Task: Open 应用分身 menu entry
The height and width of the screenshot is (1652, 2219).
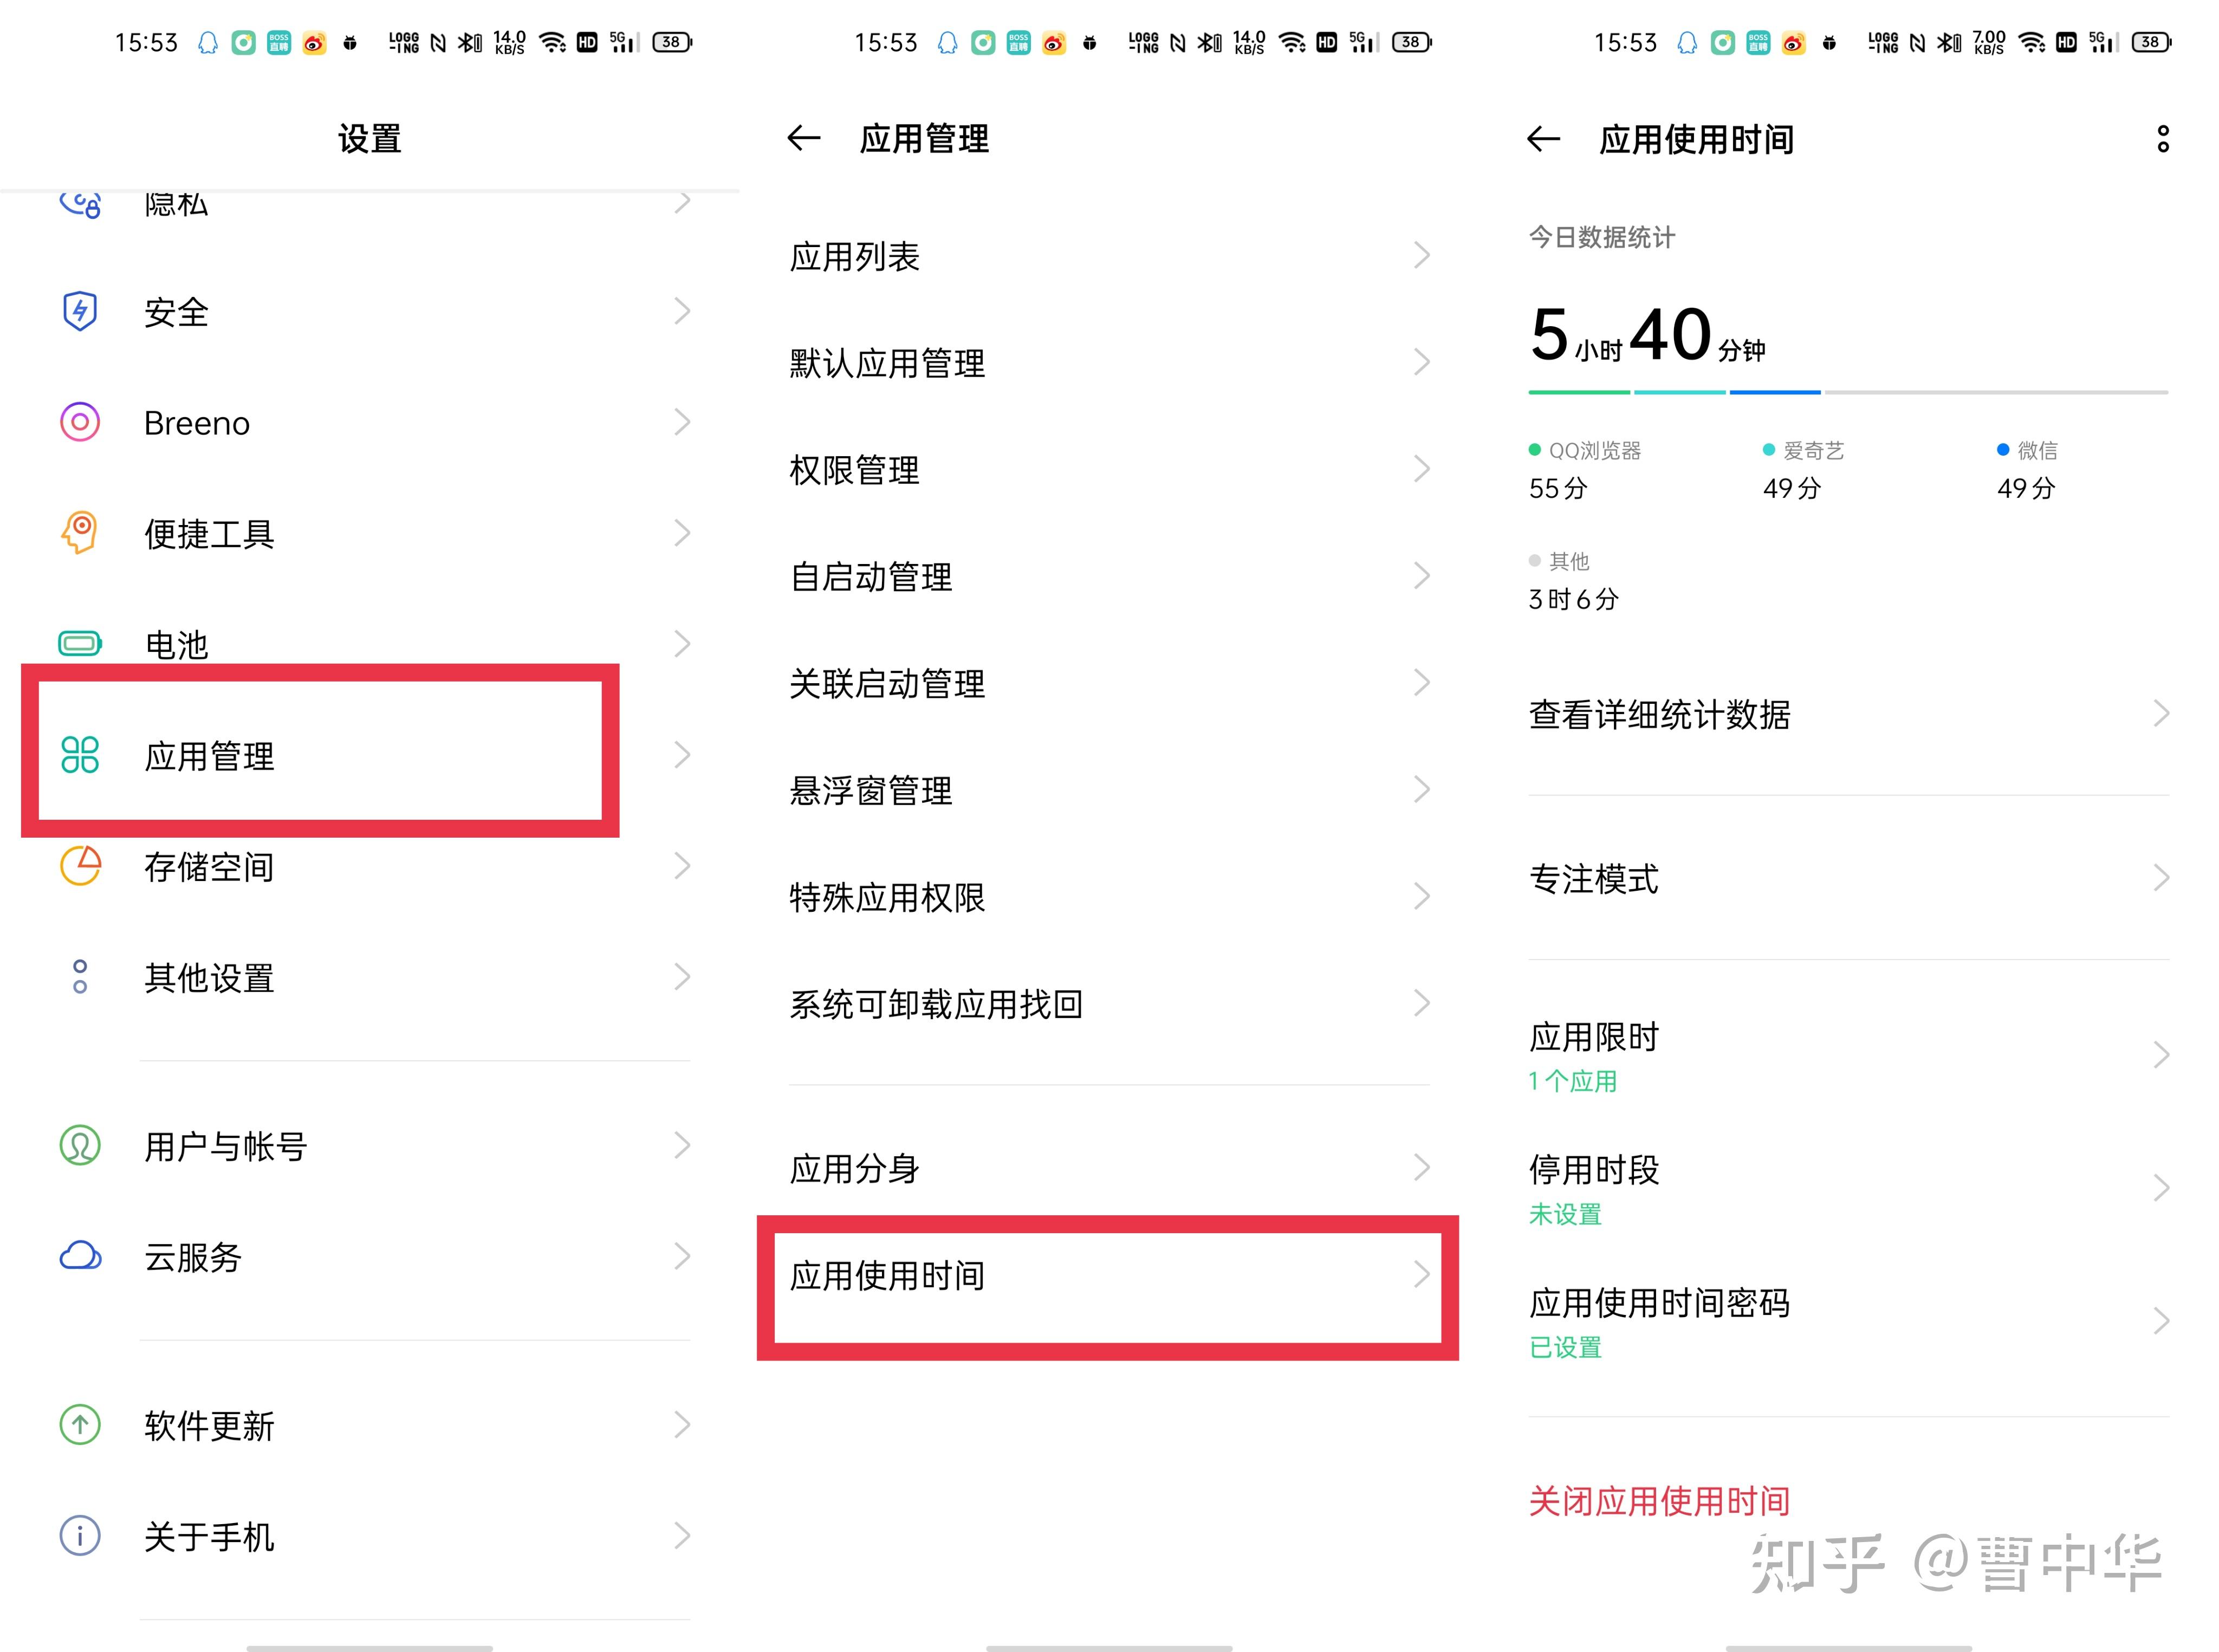Action: coord(1109,1167)
